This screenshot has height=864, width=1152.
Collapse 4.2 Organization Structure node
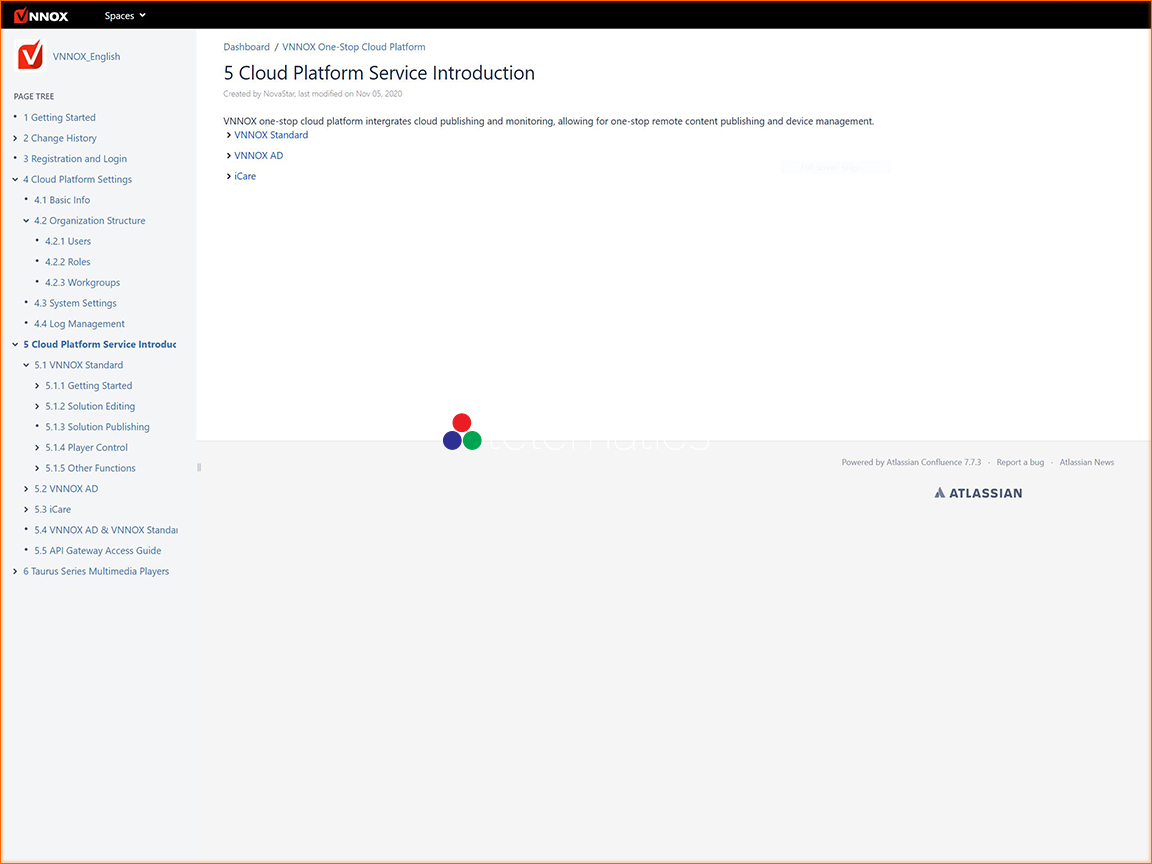pos(26,220)
